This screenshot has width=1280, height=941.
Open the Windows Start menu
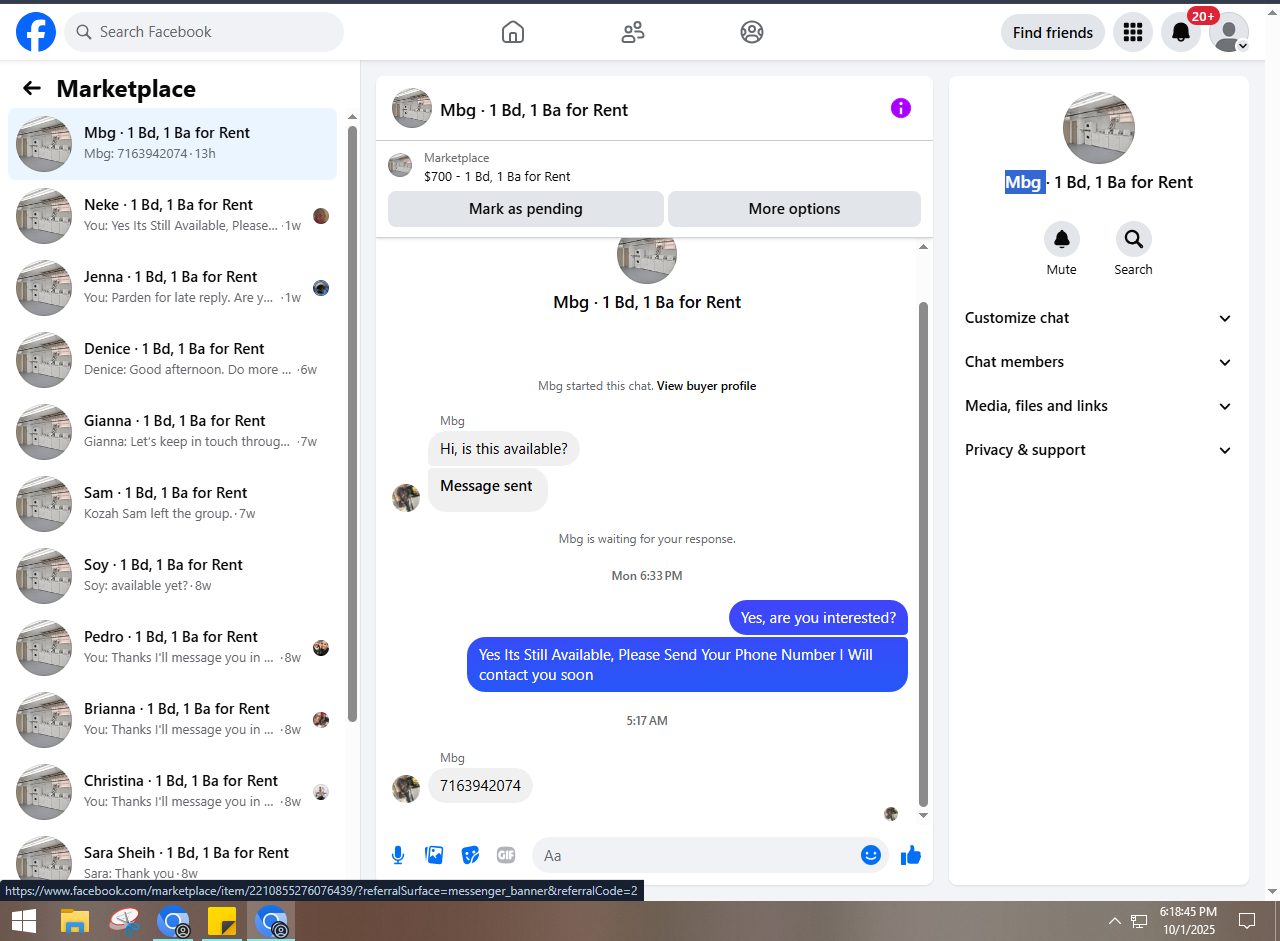[24, 921]
